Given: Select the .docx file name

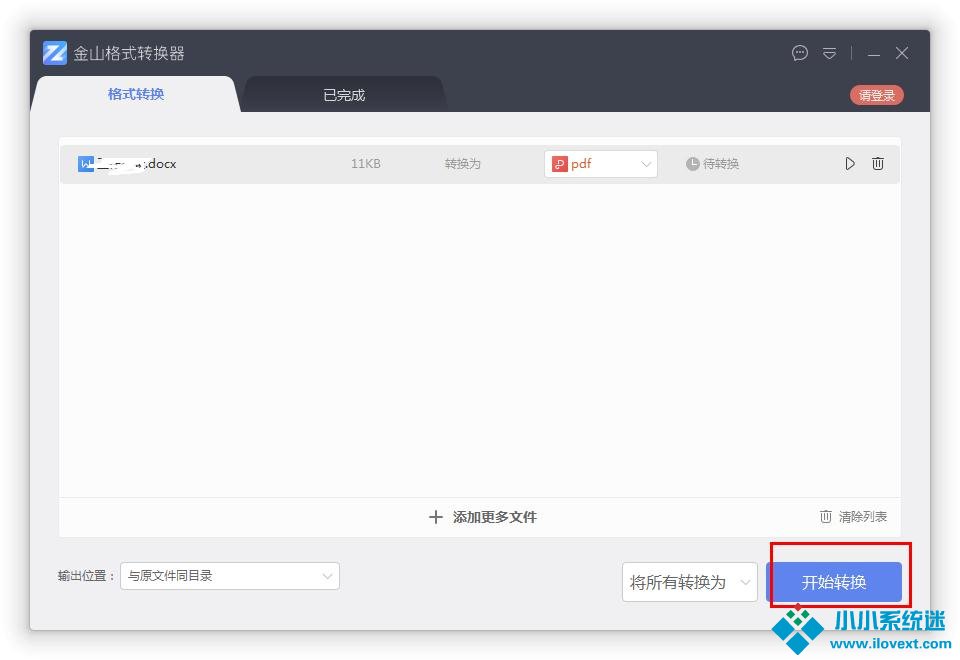Looking at the screenshot, I should point(136,163).
